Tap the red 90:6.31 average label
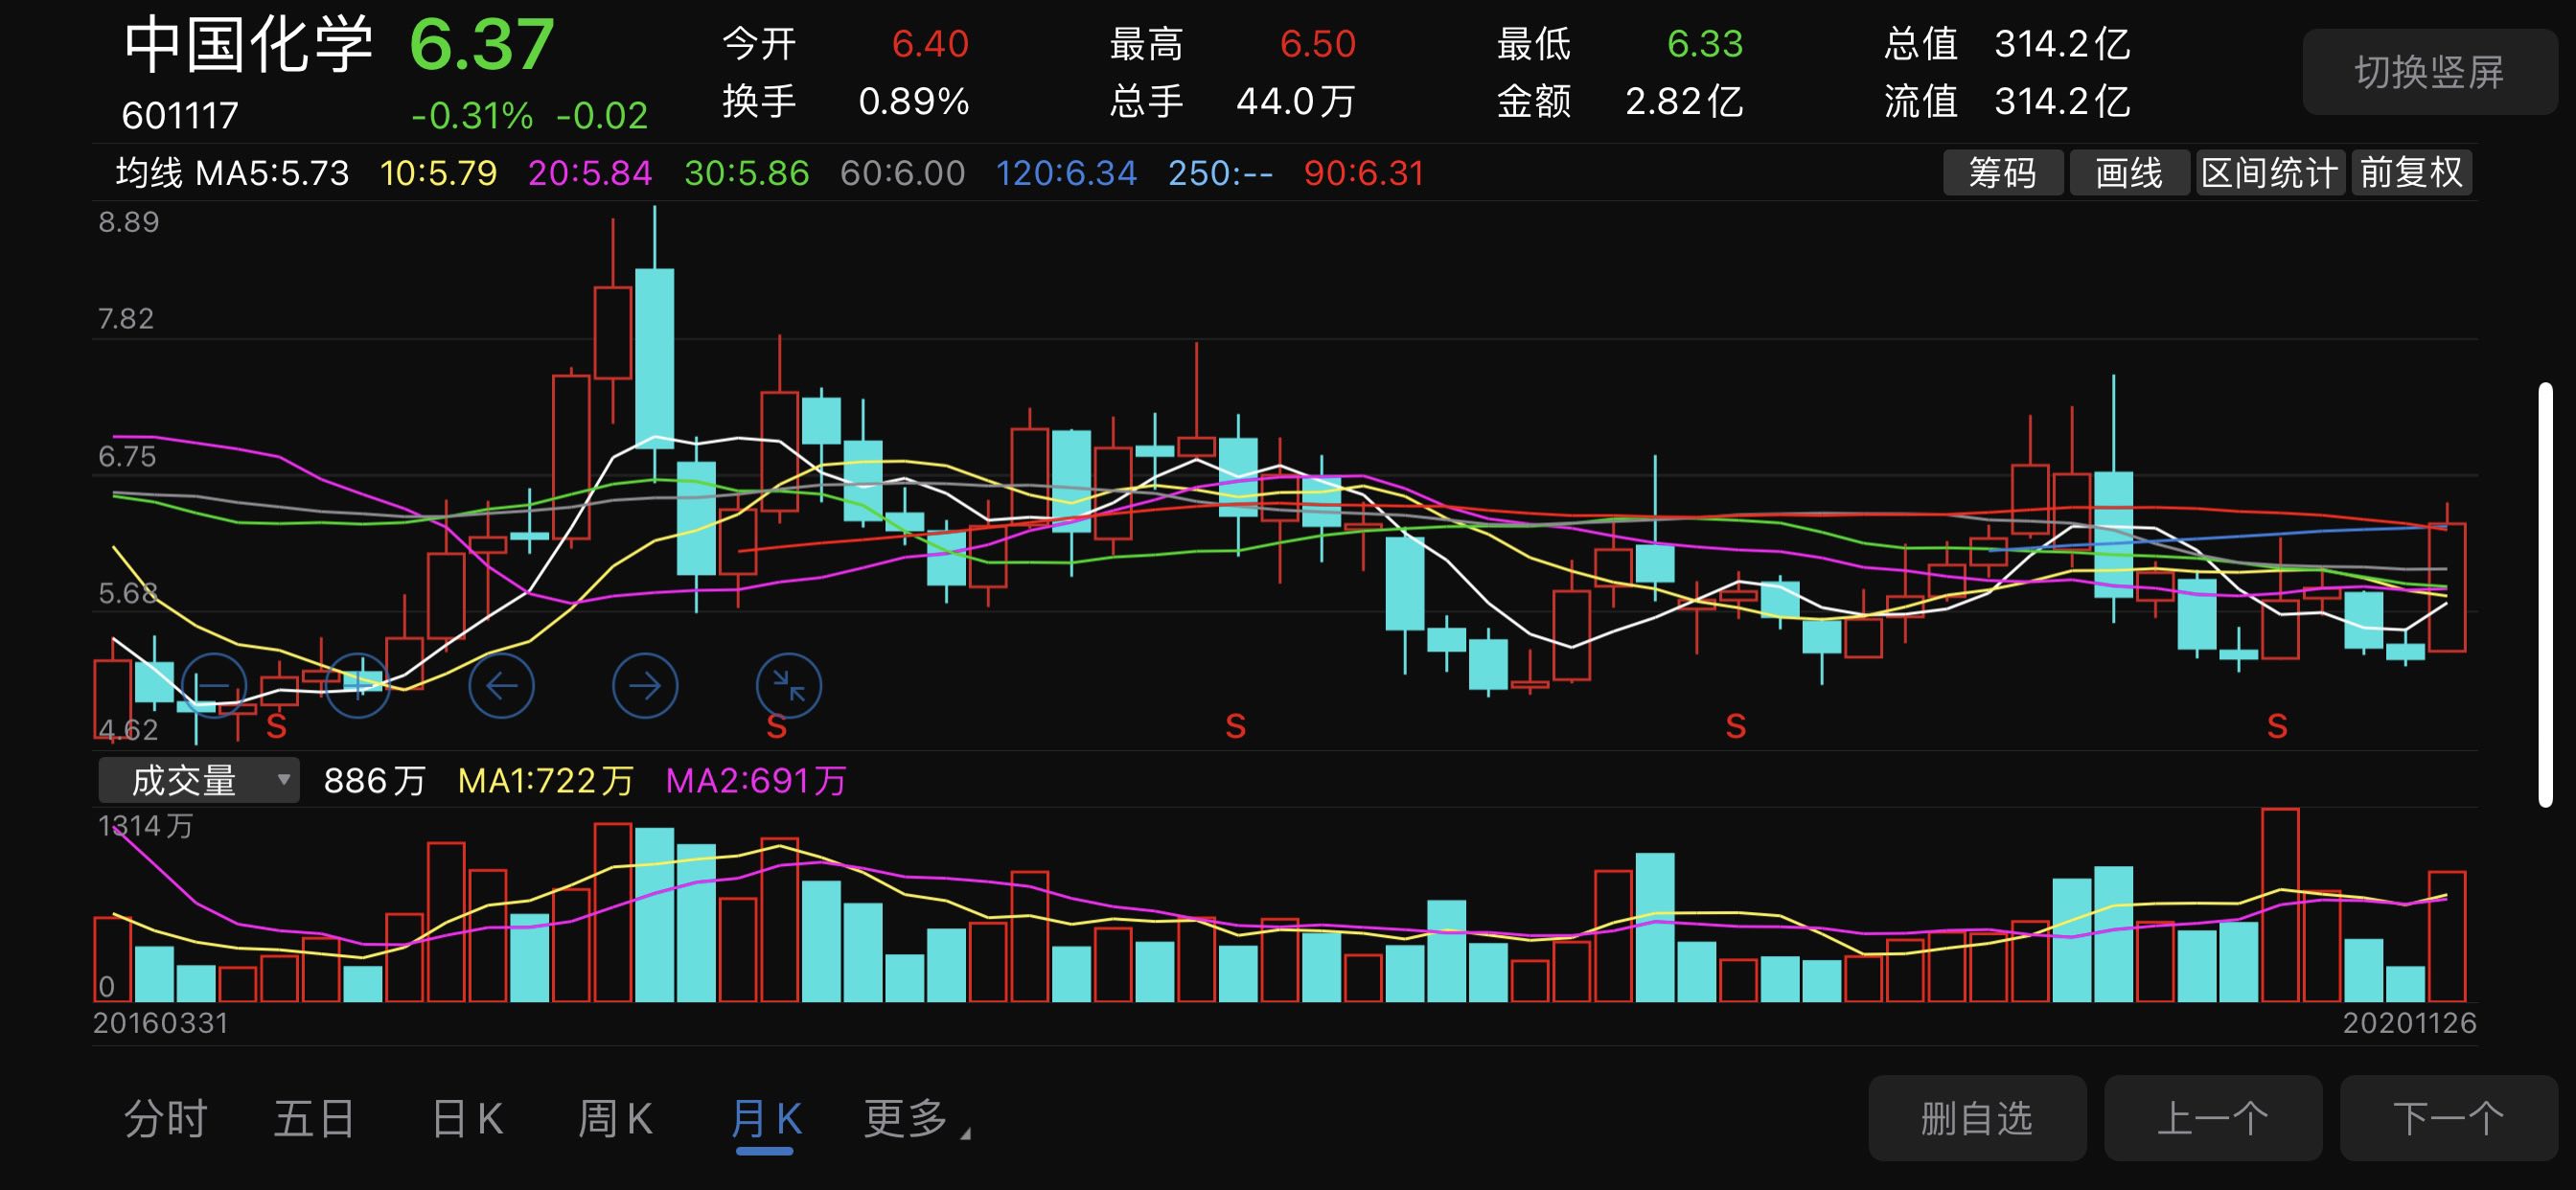This screenshot has height=1190, width=2576. [x=1363, y=173]
